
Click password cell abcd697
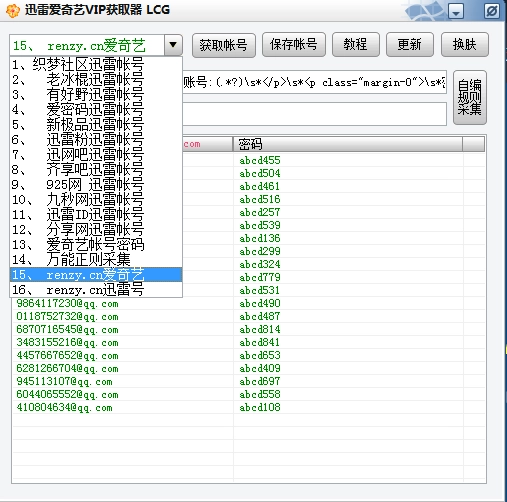[260, 381]
